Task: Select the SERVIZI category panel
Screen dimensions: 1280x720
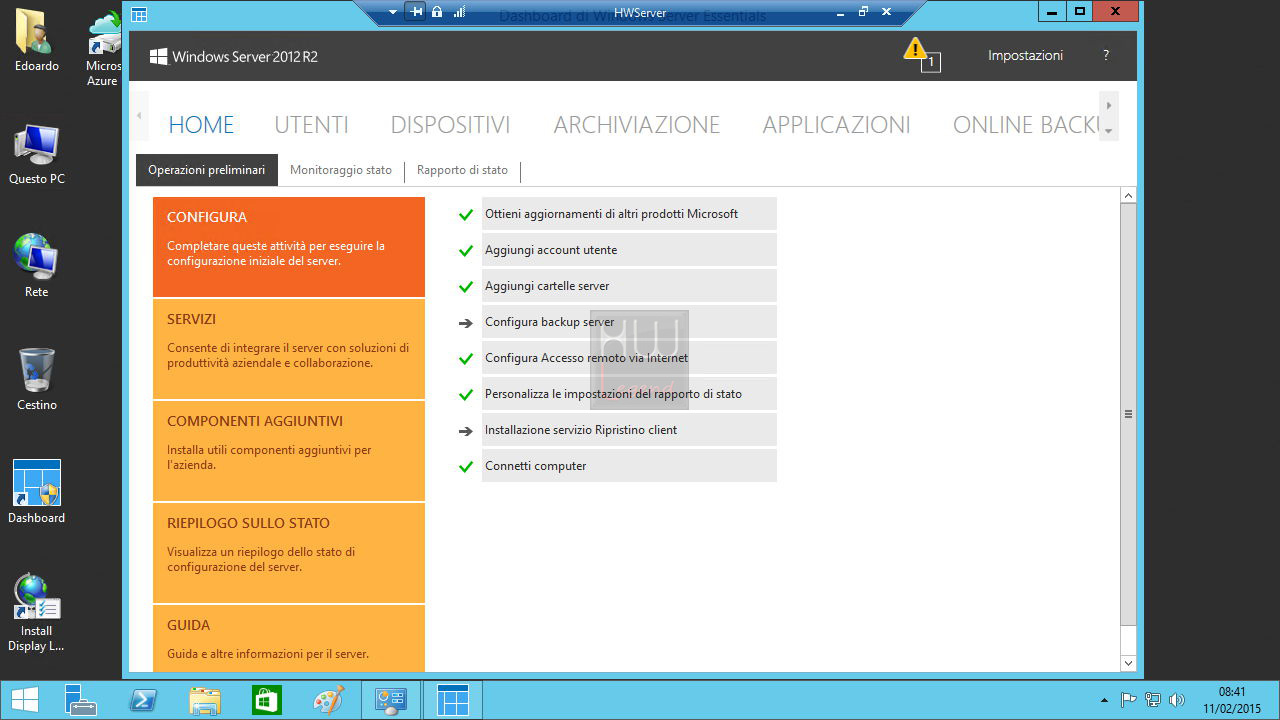Action: tap(289, 349)
